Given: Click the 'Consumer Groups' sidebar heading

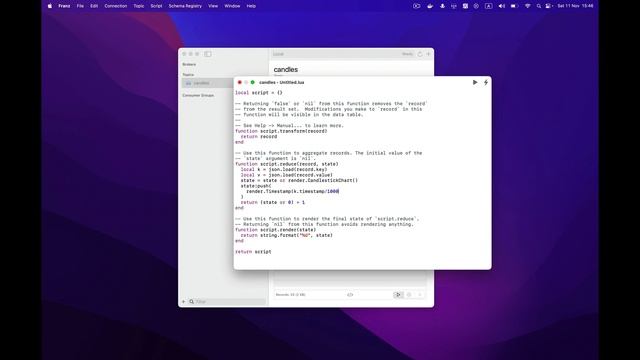Looking at the screenshot, I should (x=198, y=96).
